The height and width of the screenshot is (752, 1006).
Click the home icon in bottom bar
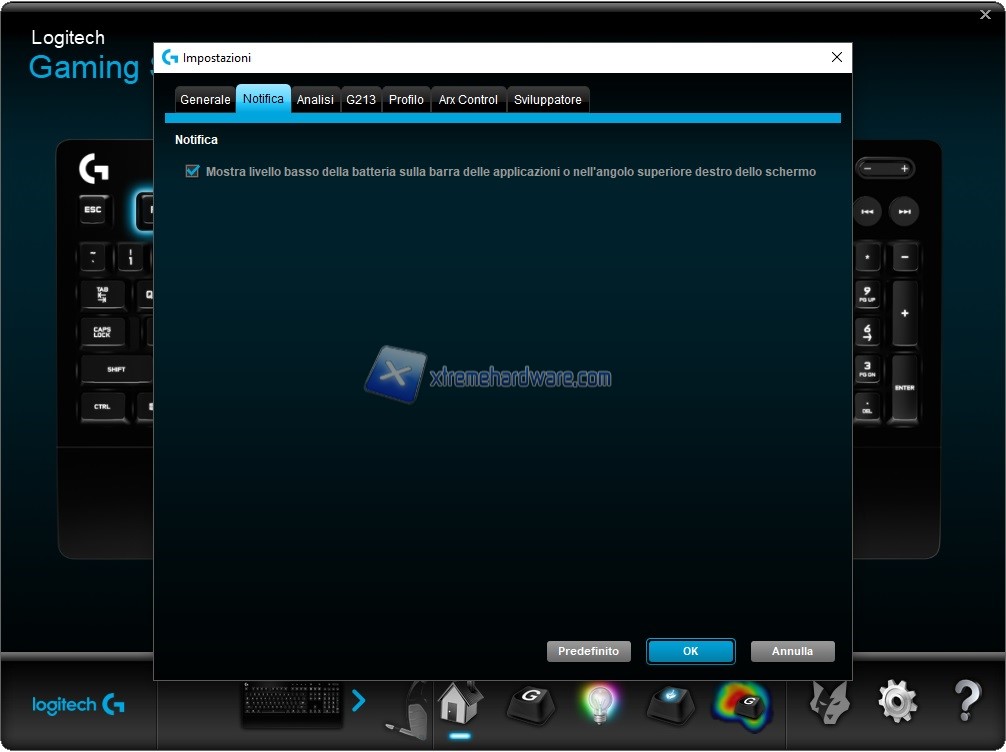click(460, 702)
